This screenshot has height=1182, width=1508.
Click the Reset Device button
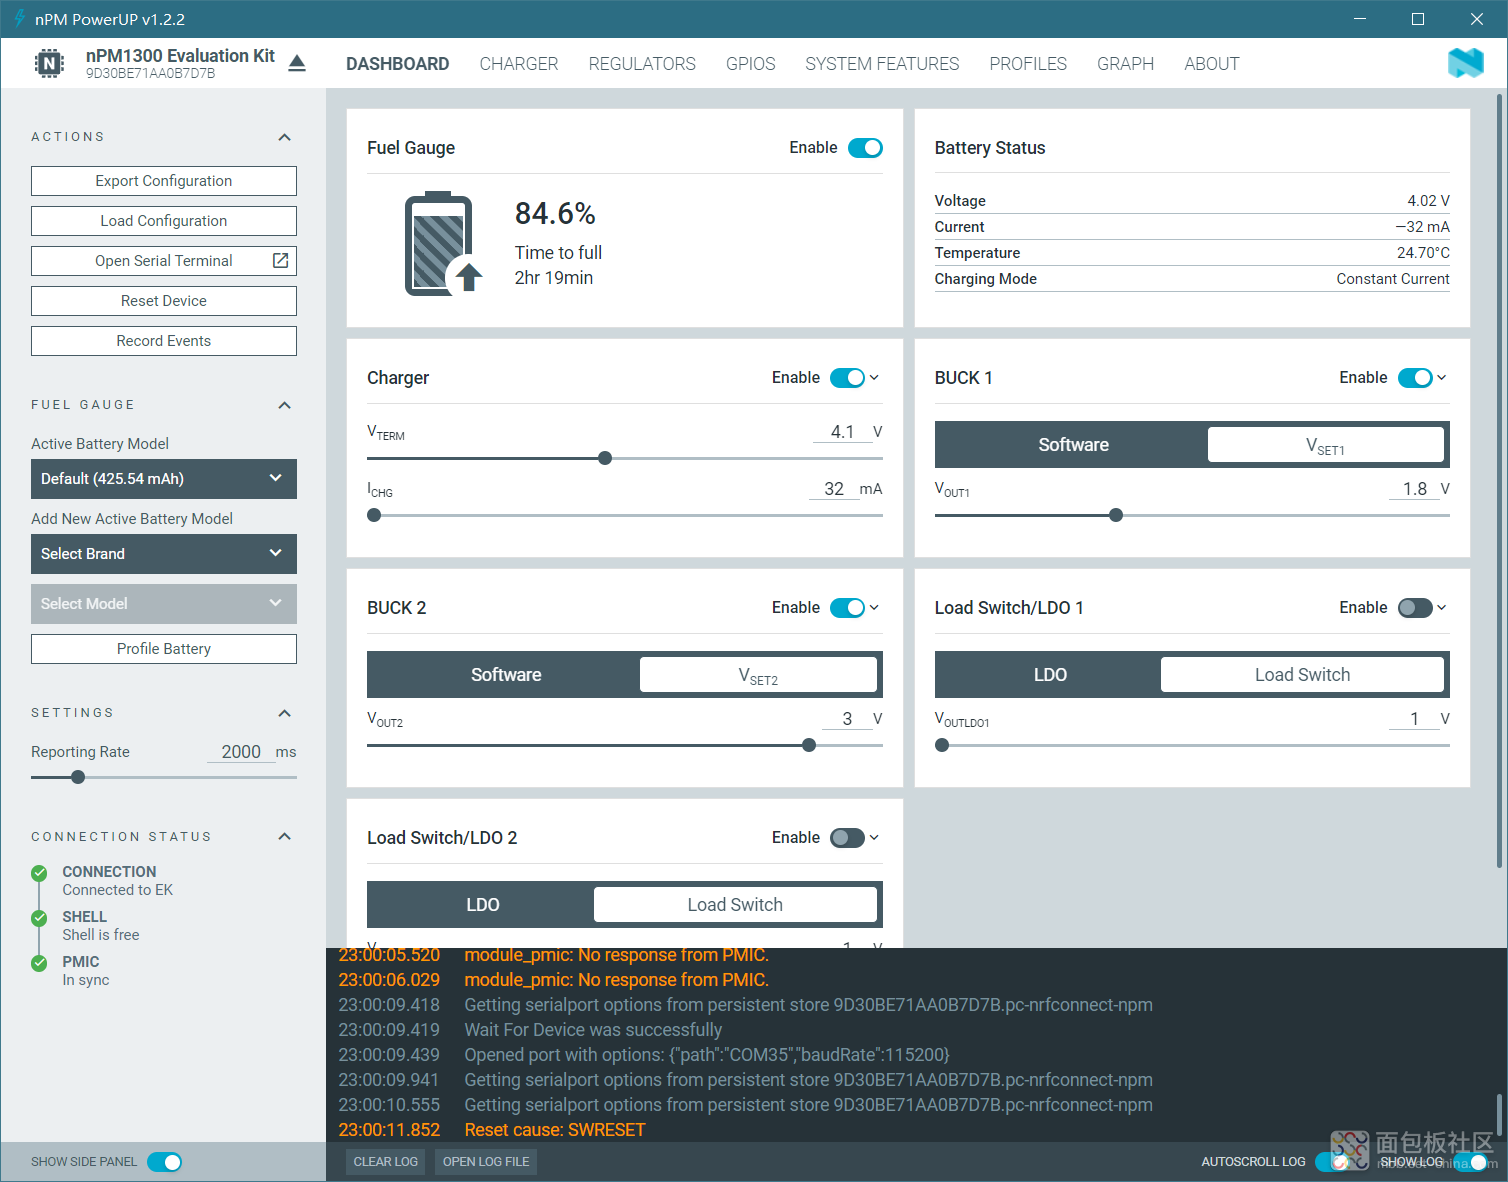pyautogui.click(x=164, y=301)
